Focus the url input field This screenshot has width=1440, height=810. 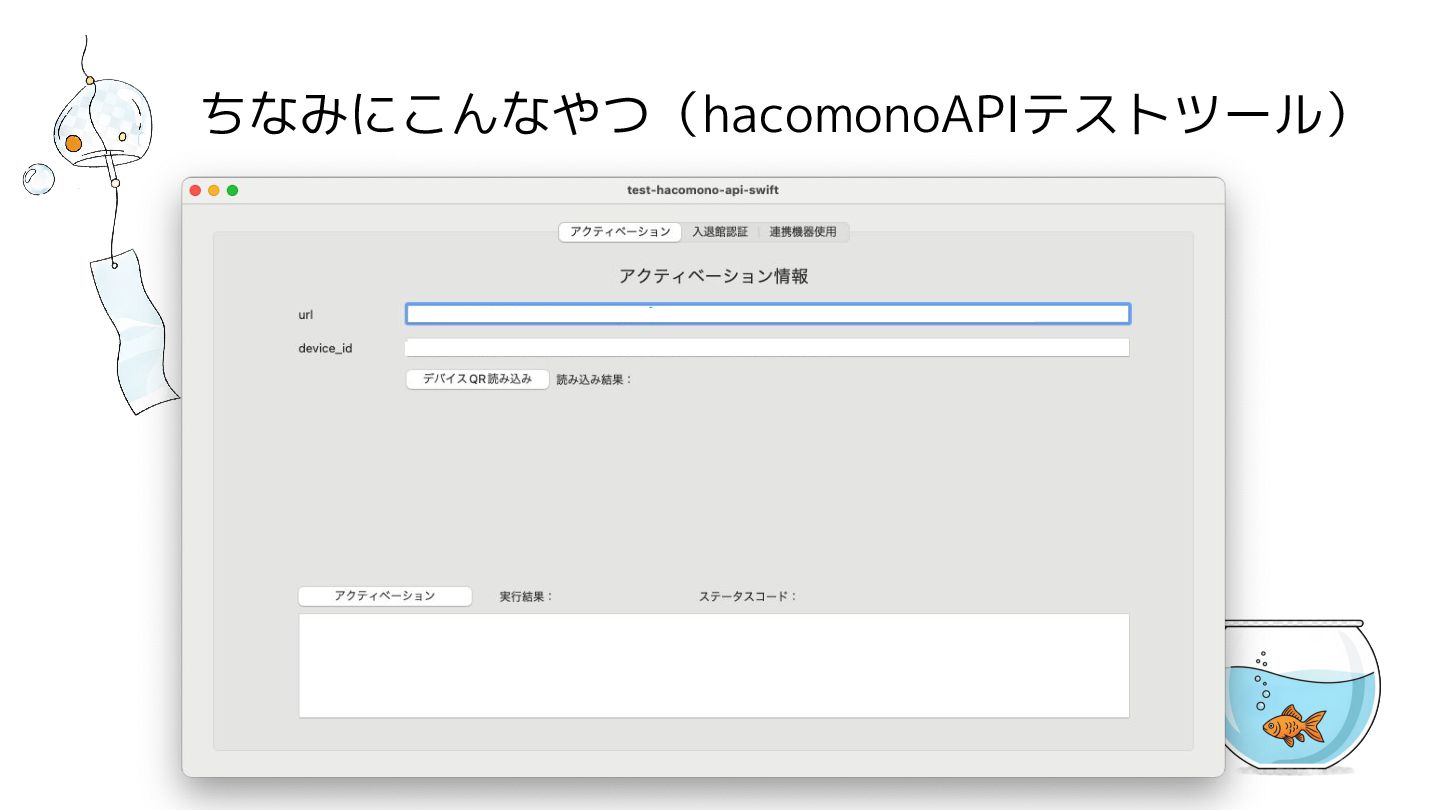coord(768,314)
